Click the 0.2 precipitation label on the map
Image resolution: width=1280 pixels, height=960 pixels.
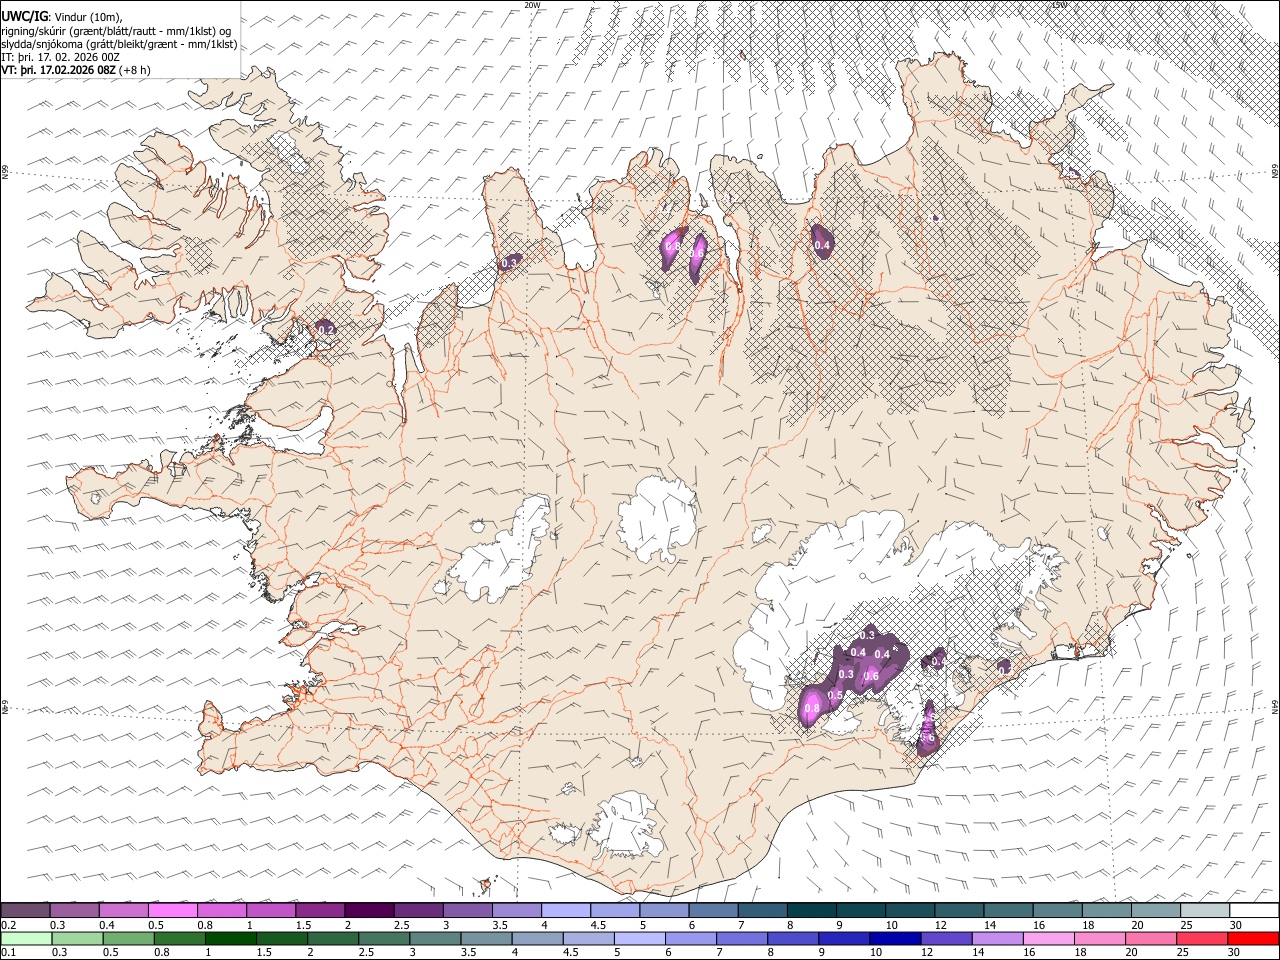tap(326, 329)
